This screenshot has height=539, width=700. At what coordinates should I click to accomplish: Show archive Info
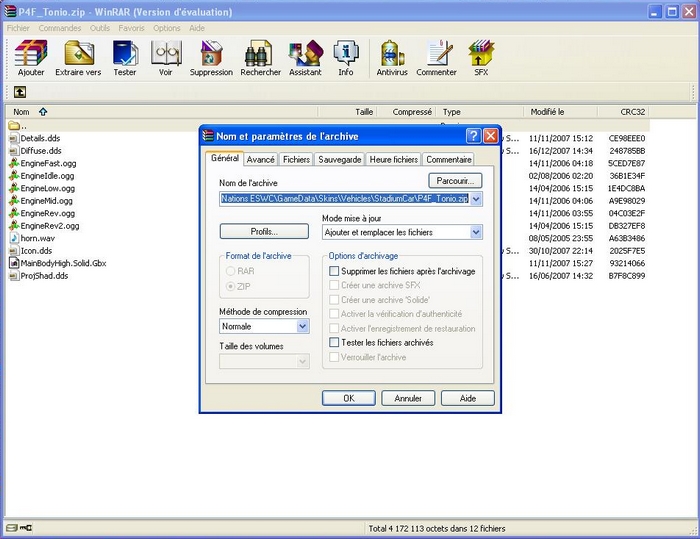coord(346,58)
